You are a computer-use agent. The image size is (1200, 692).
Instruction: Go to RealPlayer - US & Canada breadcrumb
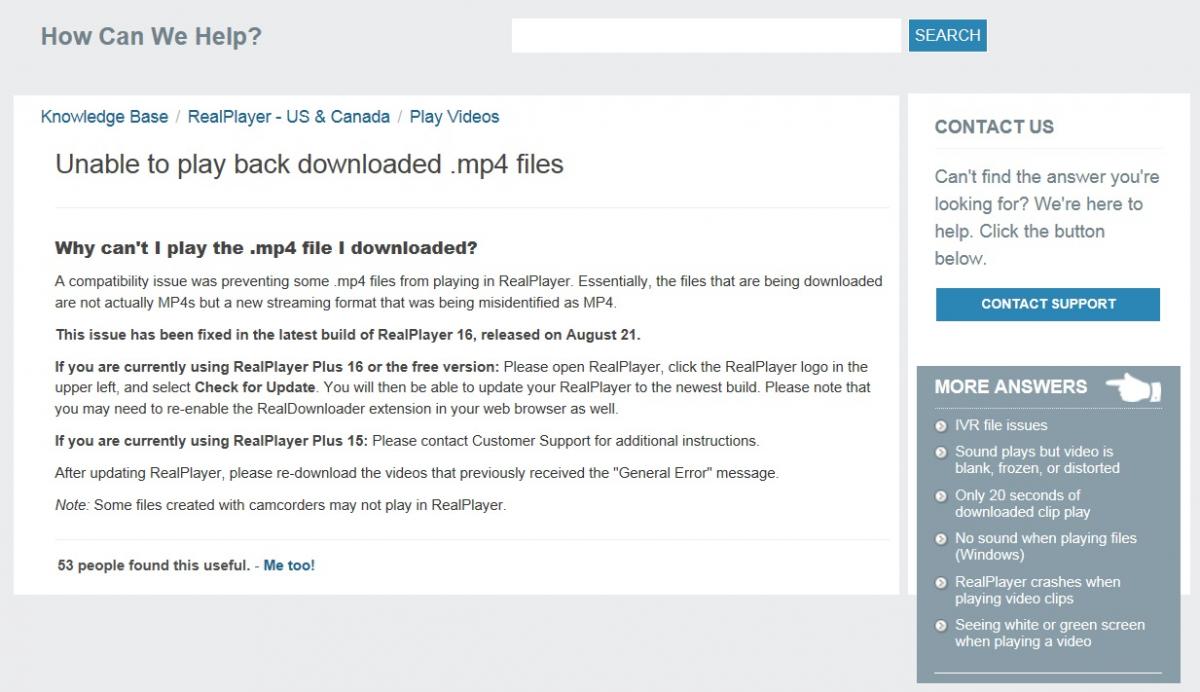[288, 117]
